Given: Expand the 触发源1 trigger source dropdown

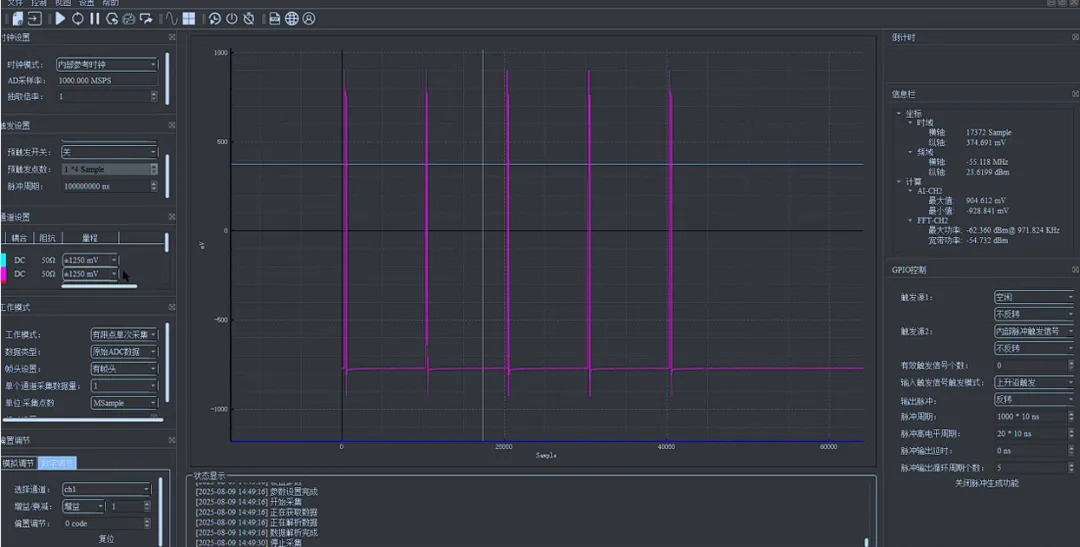Looking at the screenshot, I should (x=1033, y=297).
